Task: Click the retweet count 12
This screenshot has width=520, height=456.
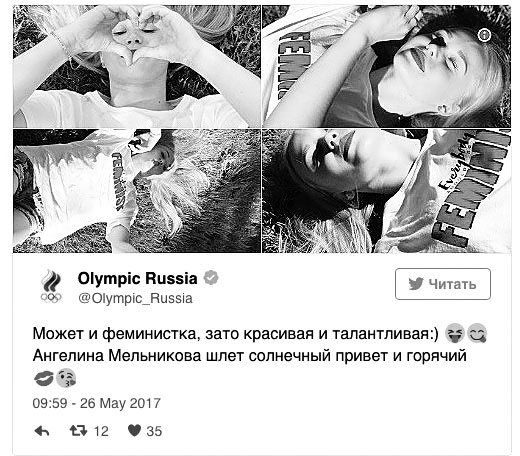Action: click(101, 431)
